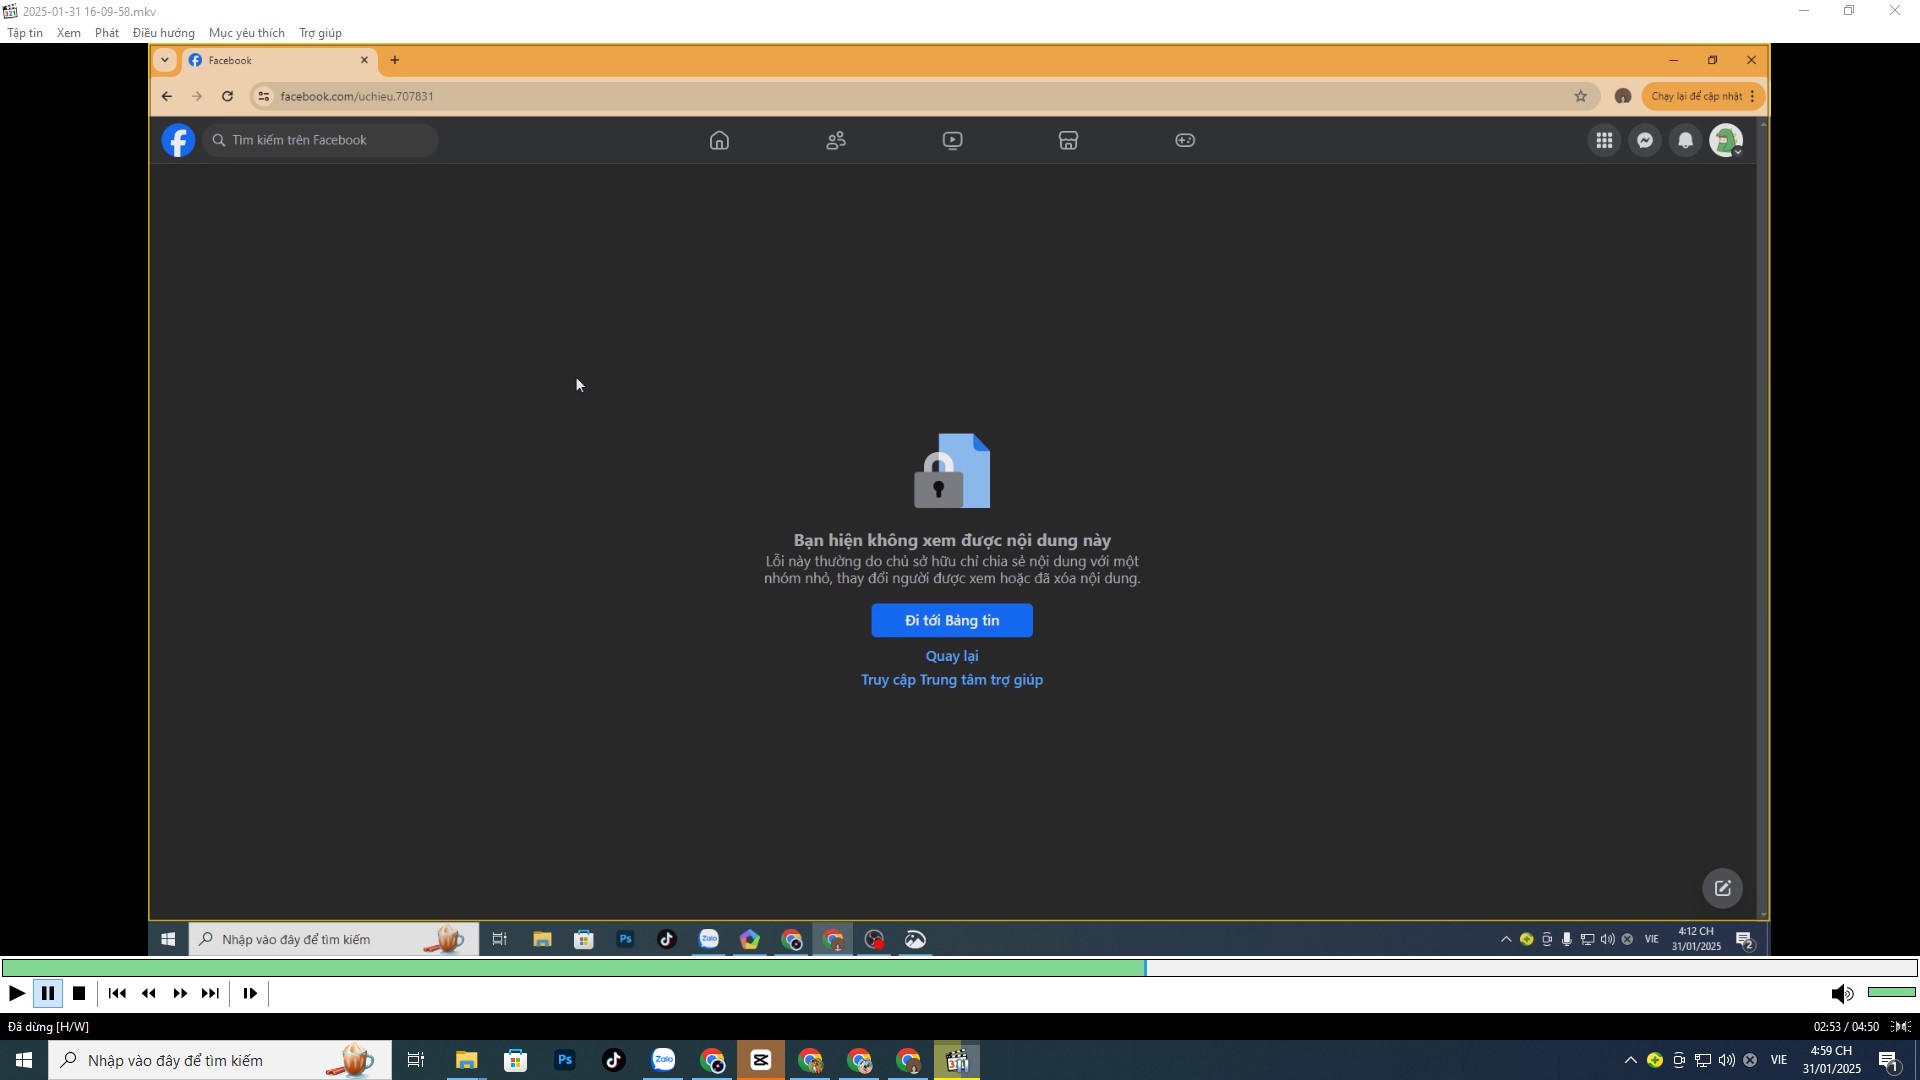The height and width of the screenshot is (1080, 1920).
Task: Stop playback with the Stop button
Action: point(79,994)
